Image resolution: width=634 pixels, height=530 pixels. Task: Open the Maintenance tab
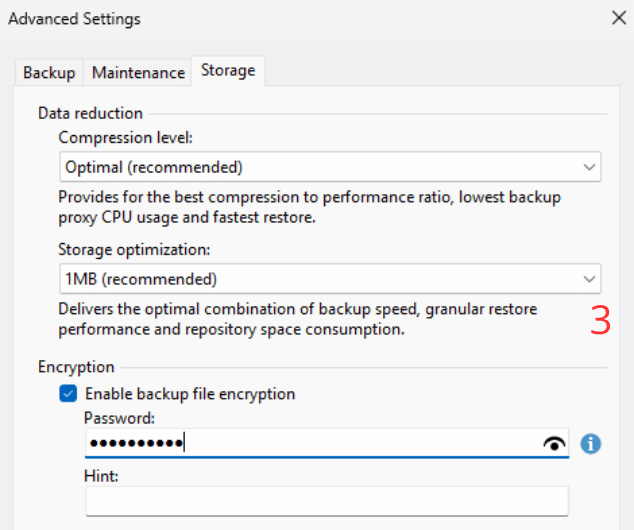(138, 73)
